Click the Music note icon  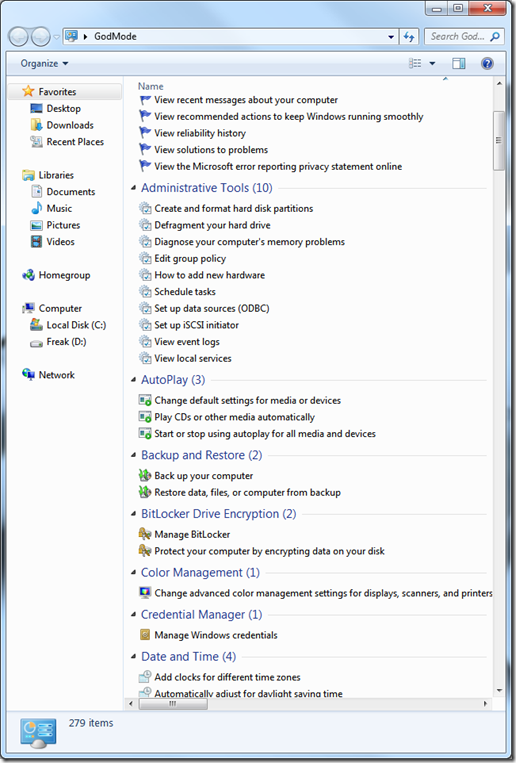point(37,208)
